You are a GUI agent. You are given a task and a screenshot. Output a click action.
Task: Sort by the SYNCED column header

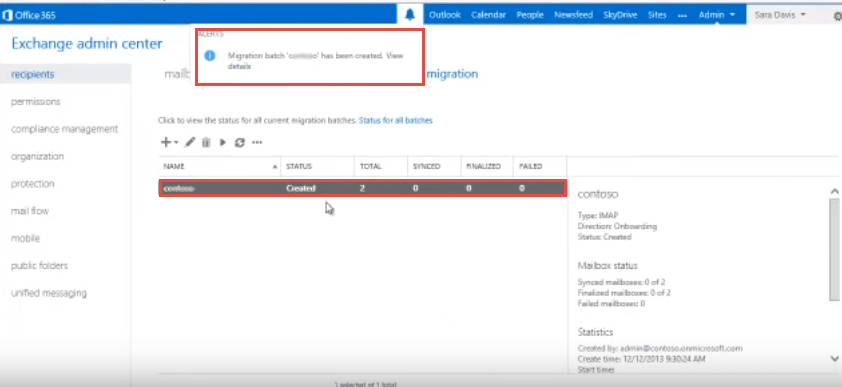[434, 166]
